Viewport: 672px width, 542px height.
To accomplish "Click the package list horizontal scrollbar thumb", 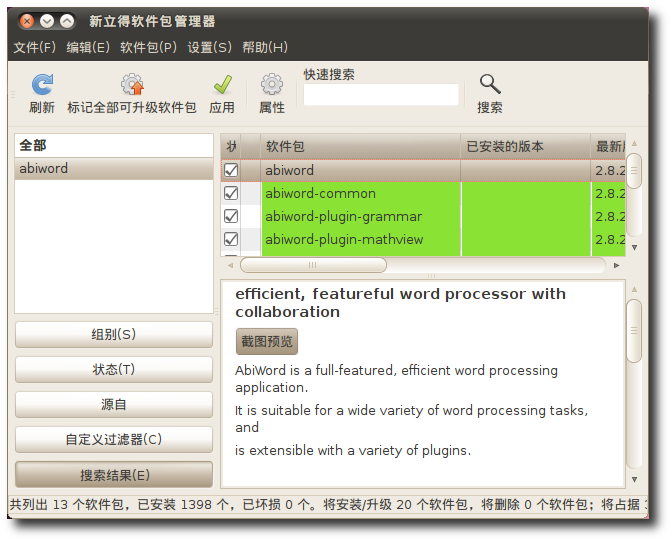I will point(313,265).
